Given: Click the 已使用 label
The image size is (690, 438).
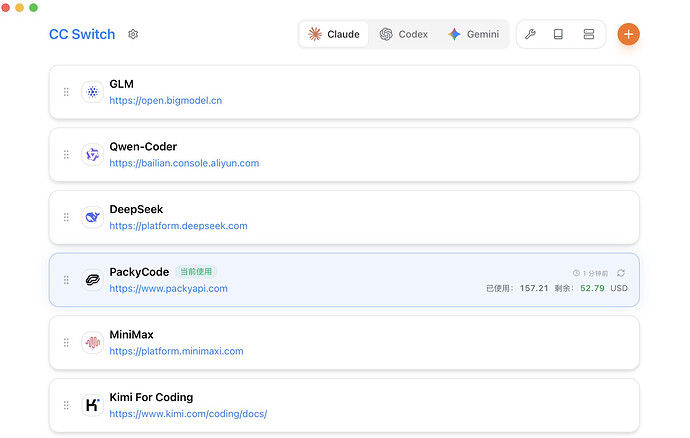Looking at the screenshot, I should click(499, 288).
